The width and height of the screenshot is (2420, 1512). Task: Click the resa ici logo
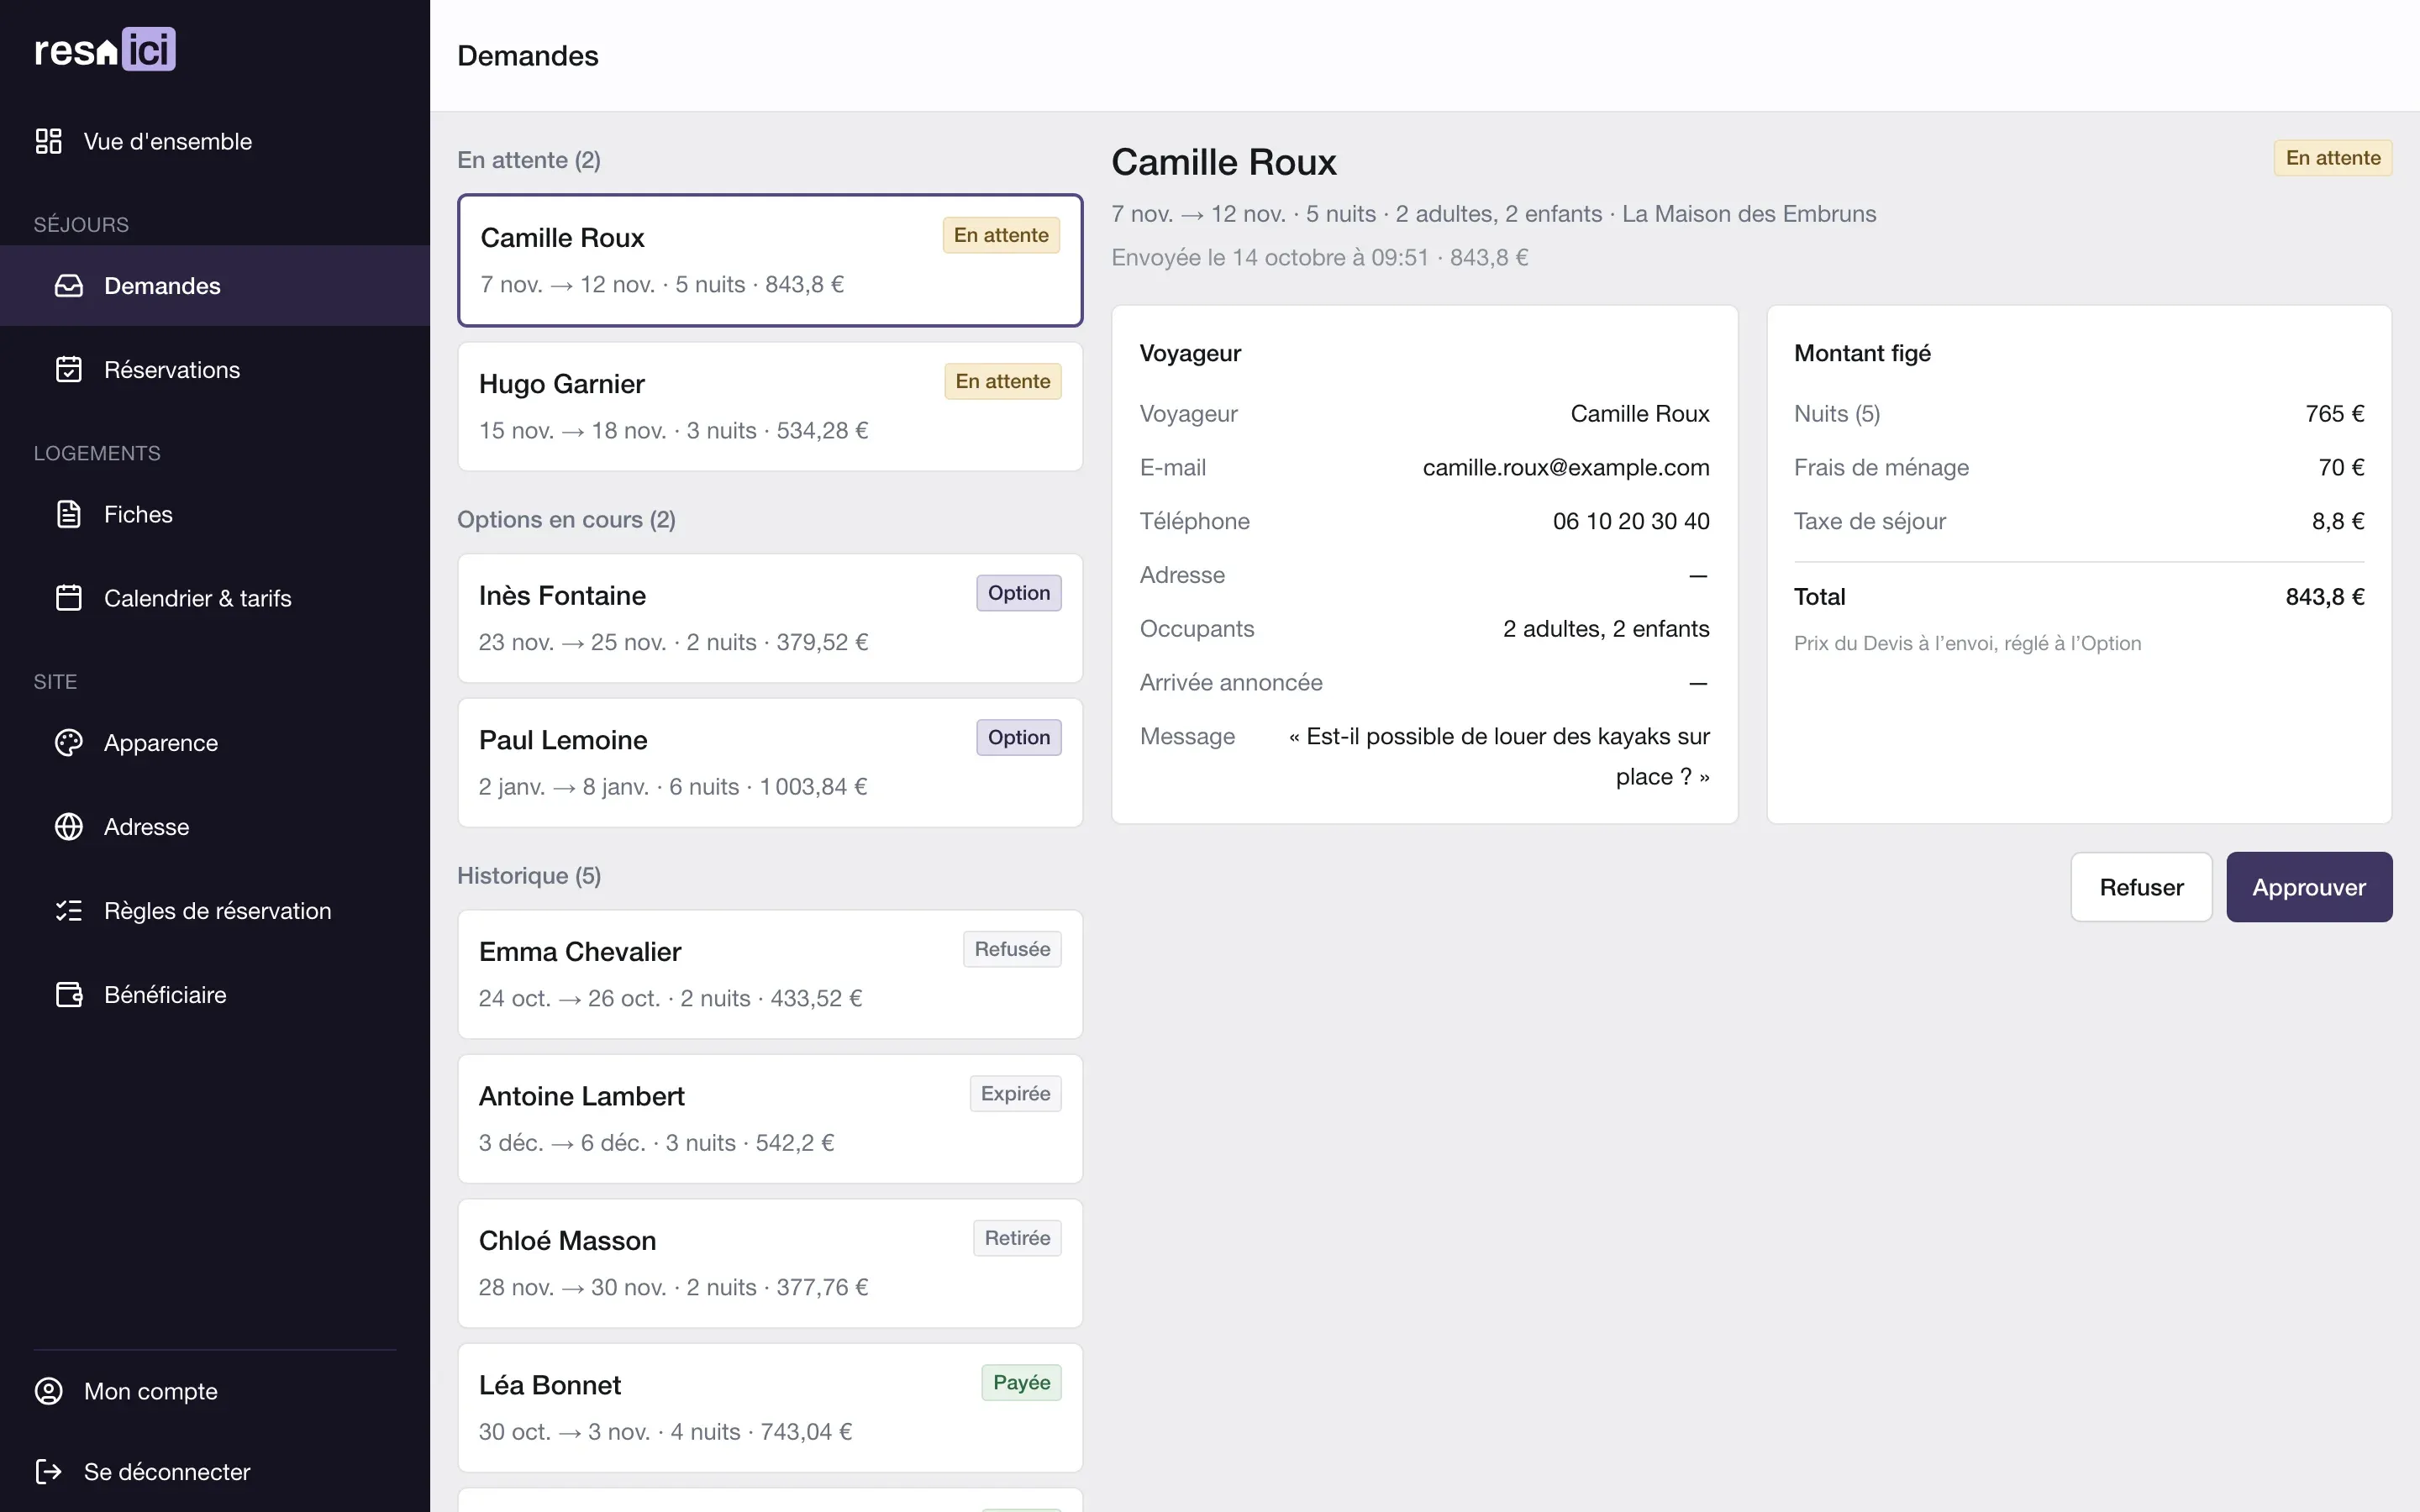pyautogui.click(x=105, y=49)
